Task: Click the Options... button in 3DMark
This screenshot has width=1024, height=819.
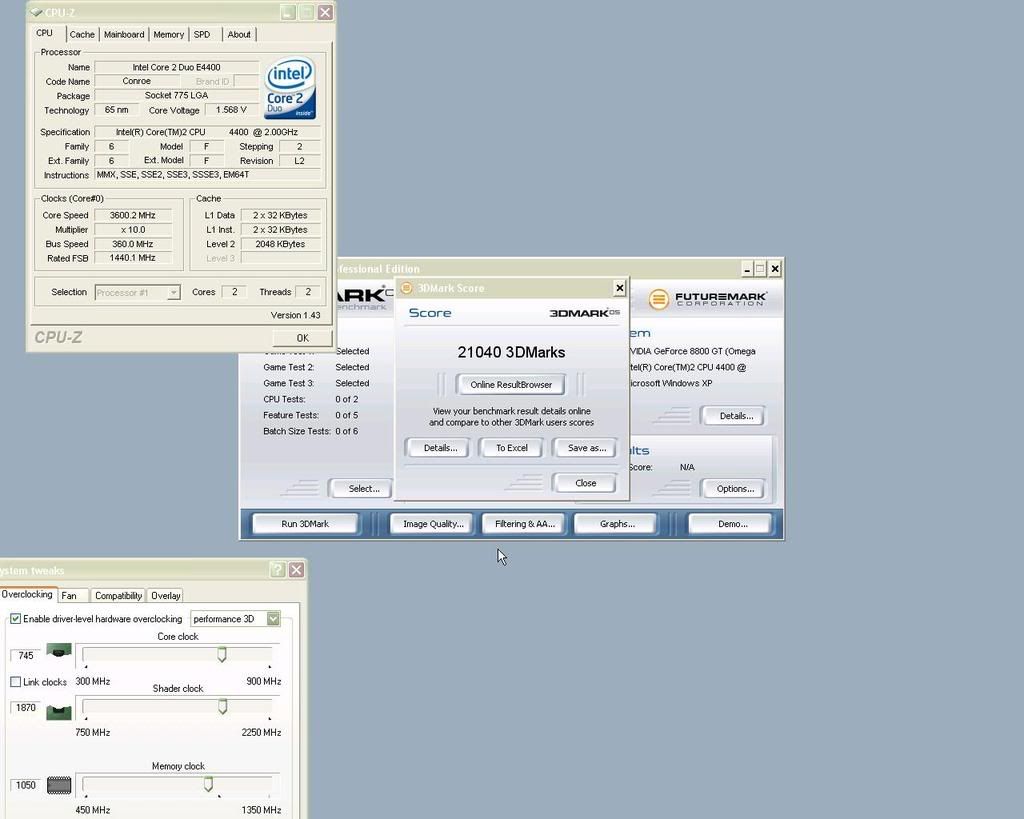Action: [x=735, y=489]
